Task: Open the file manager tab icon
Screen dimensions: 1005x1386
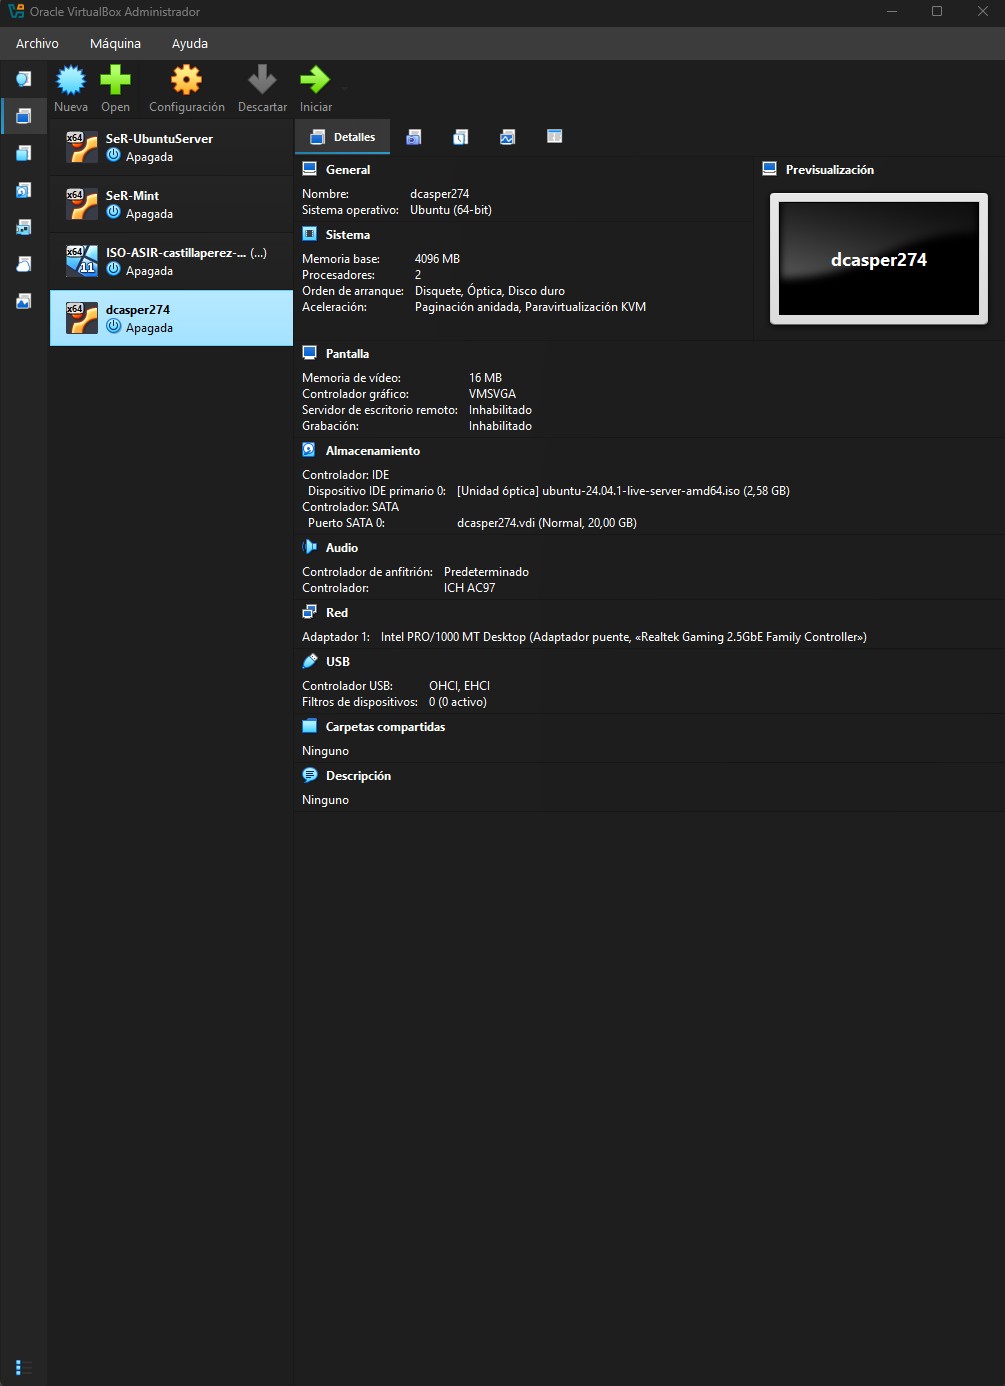Action: (x=554, y=137)
